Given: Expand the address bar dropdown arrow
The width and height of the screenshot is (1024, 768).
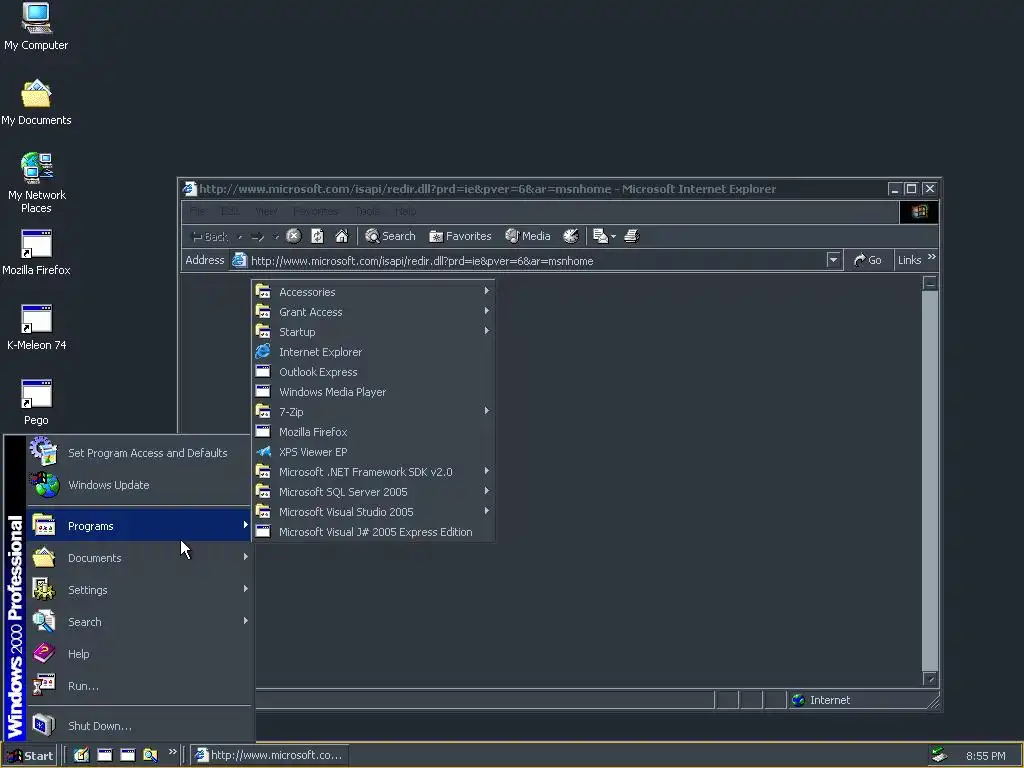Looking at the screenshot, I should click(x=833, y=260).
